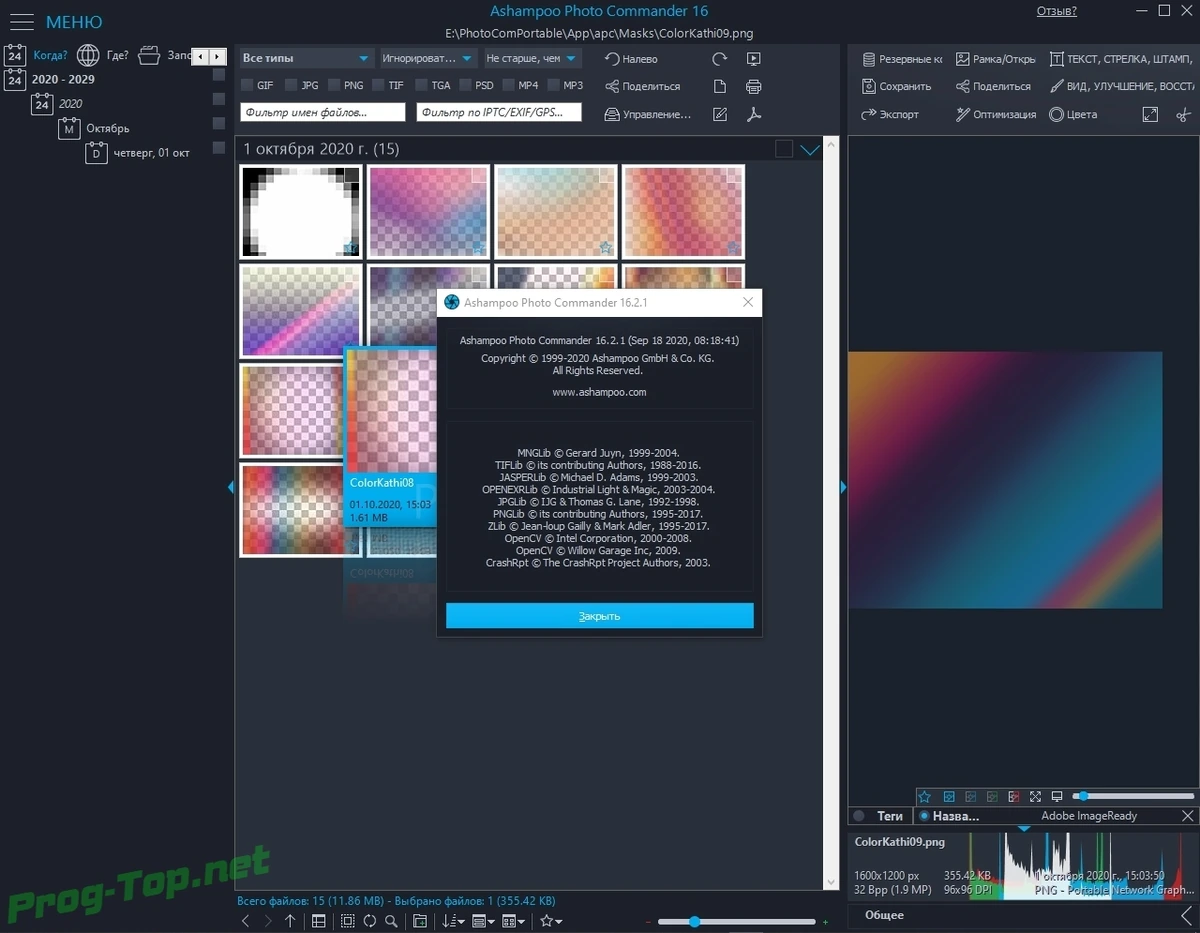Toggle the PNG filter checkbox
1200x933 pixels.
click(334, 86)
